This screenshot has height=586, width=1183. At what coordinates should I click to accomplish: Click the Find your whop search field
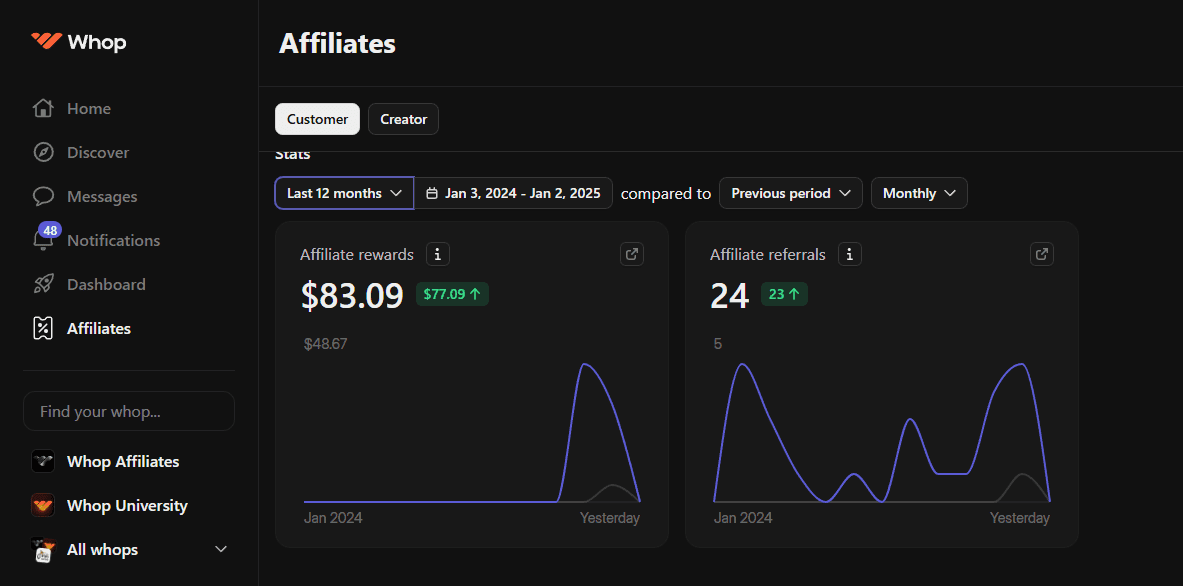(x=128, y=411)
